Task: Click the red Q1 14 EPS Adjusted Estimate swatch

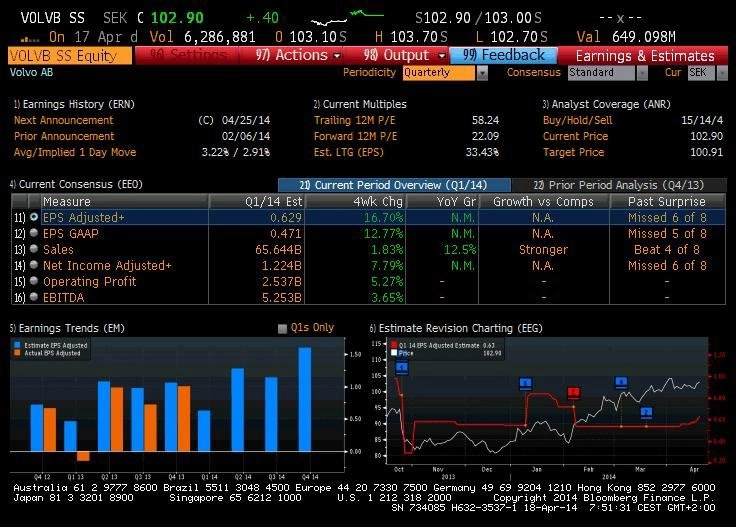Action: [x=394, y=345]
